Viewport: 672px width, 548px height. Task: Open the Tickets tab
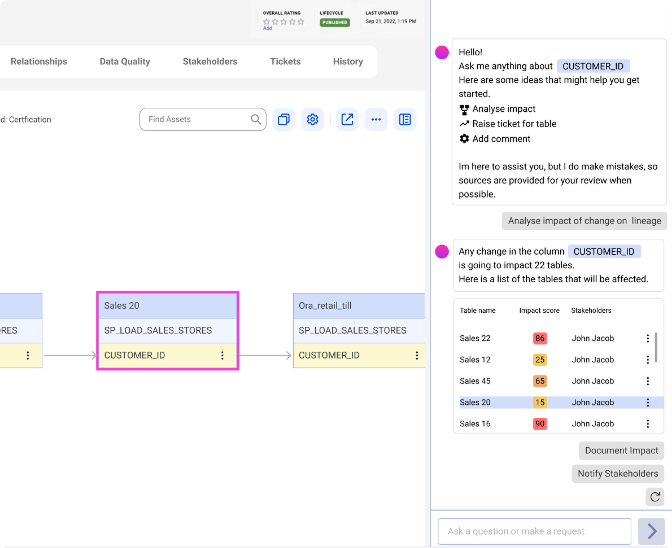coord(285,61)
